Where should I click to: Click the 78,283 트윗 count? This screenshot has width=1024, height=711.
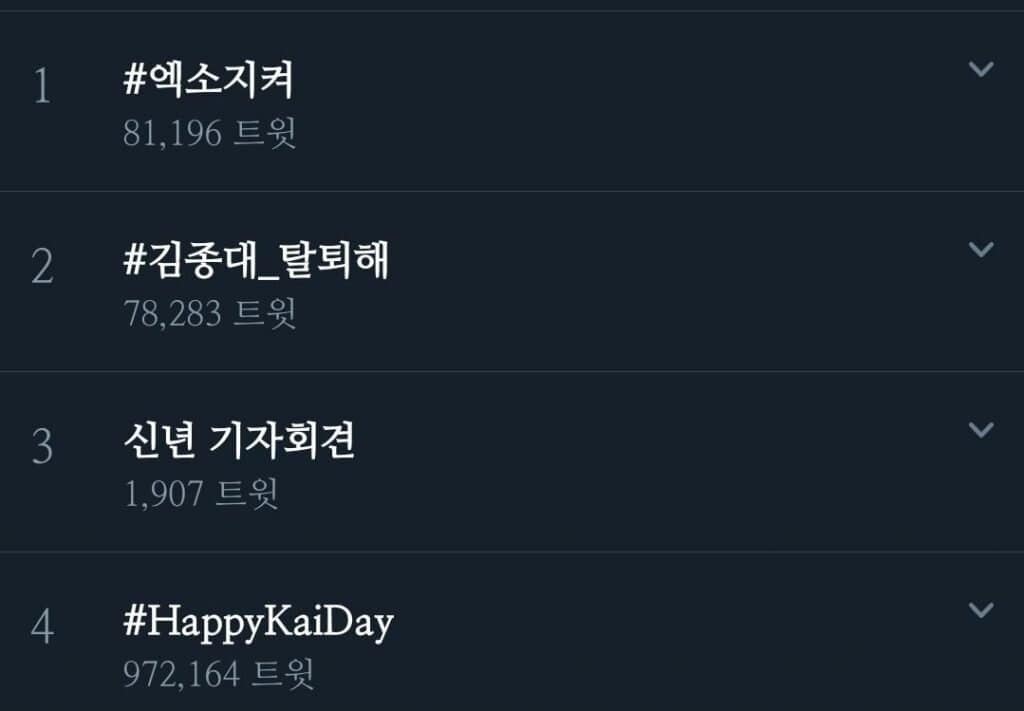[210, 313]
